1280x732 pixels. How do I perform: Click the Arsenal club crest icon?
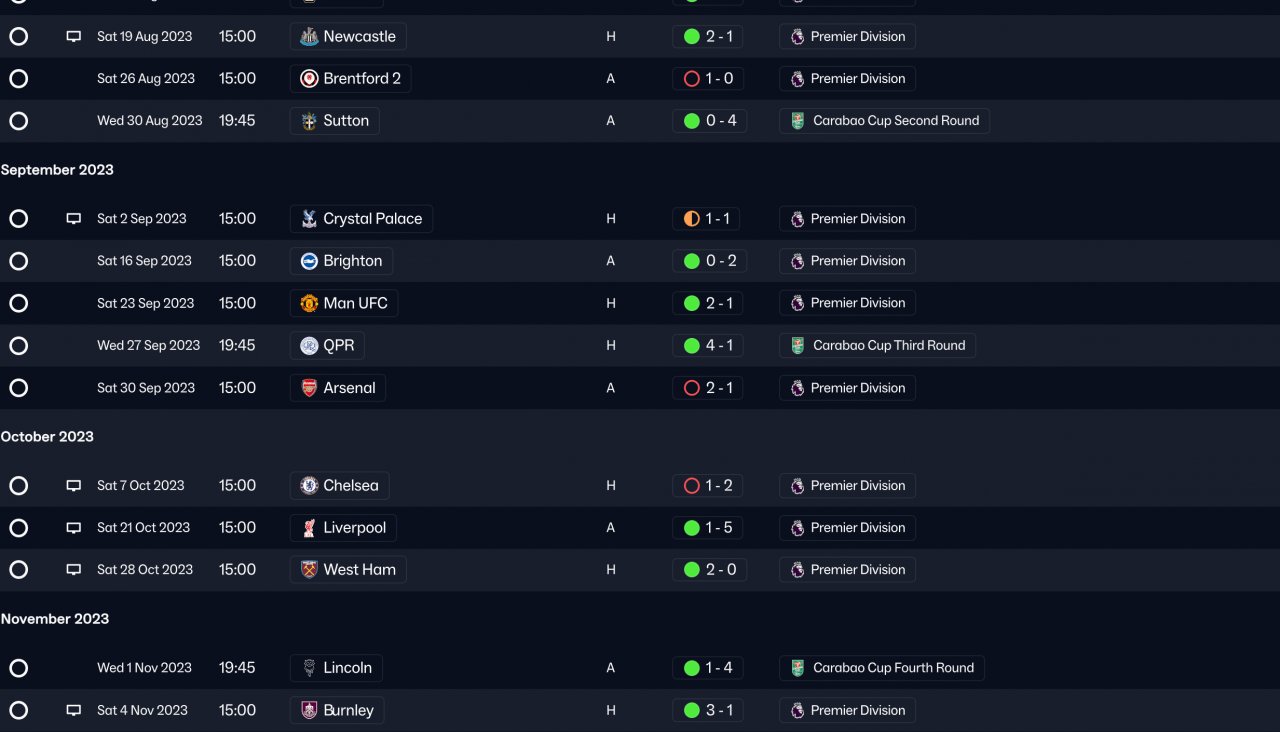(x=309, y=388)
